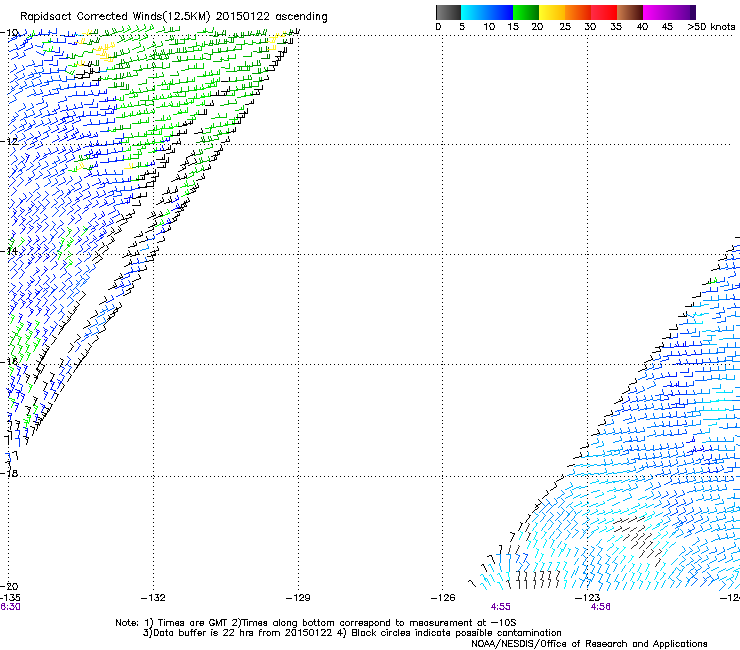Click the brown 35-40 knots legend swatch

pos(630,12)
